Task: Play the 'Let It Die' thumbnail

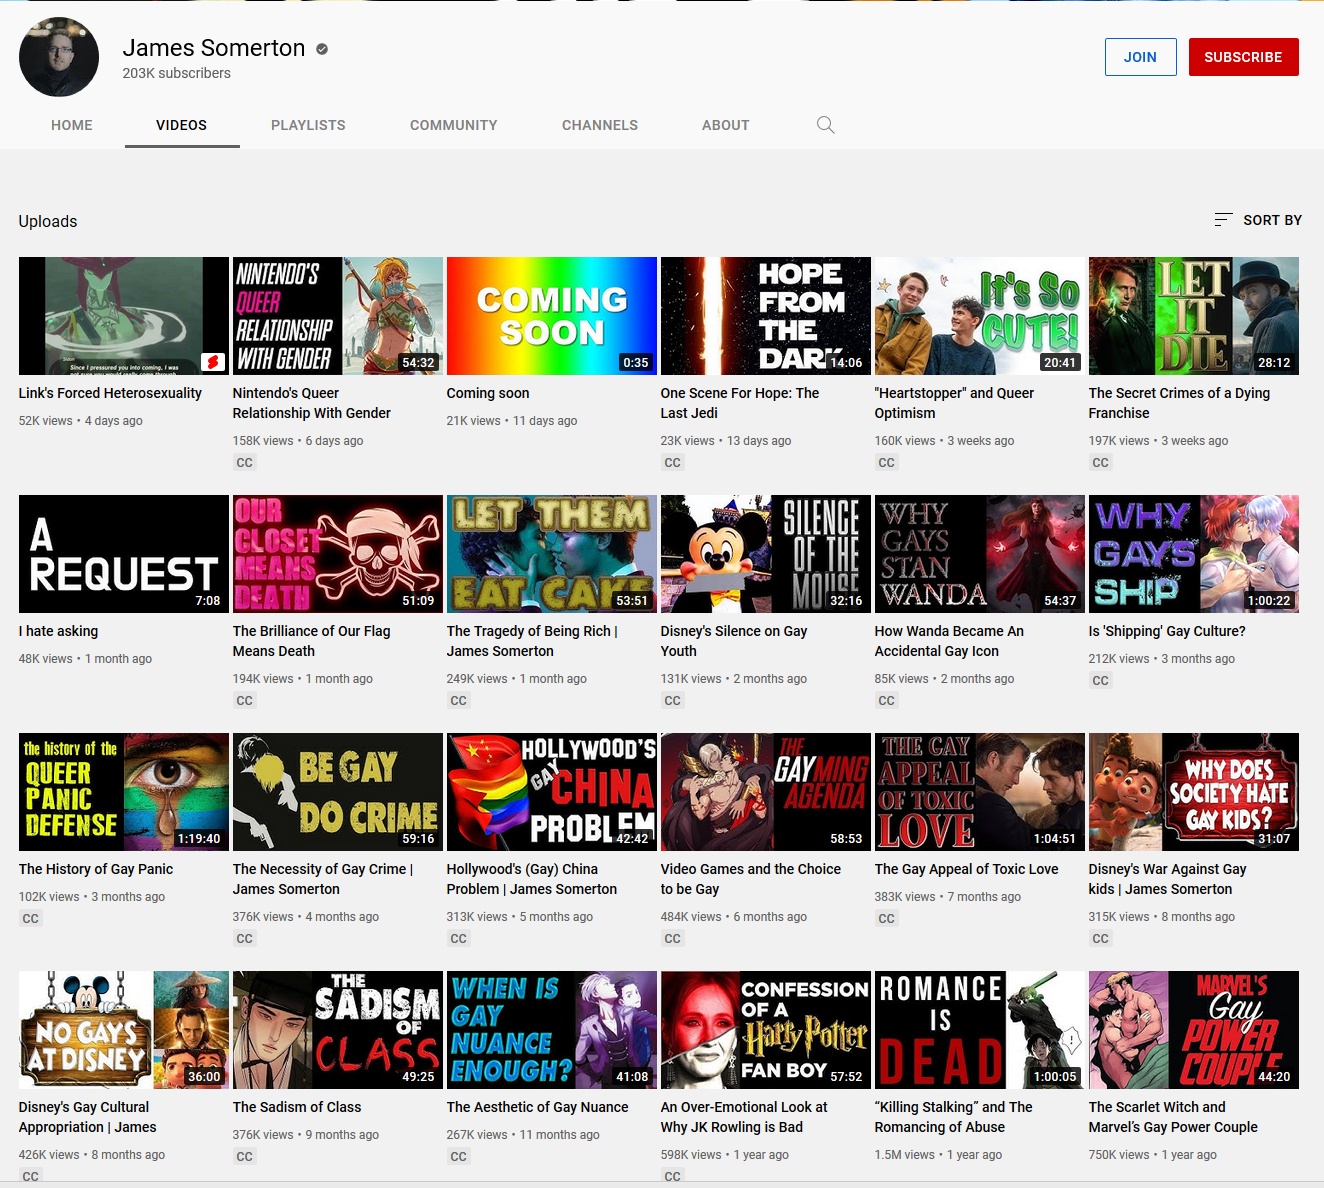Action: click(x=1194, y=316)
